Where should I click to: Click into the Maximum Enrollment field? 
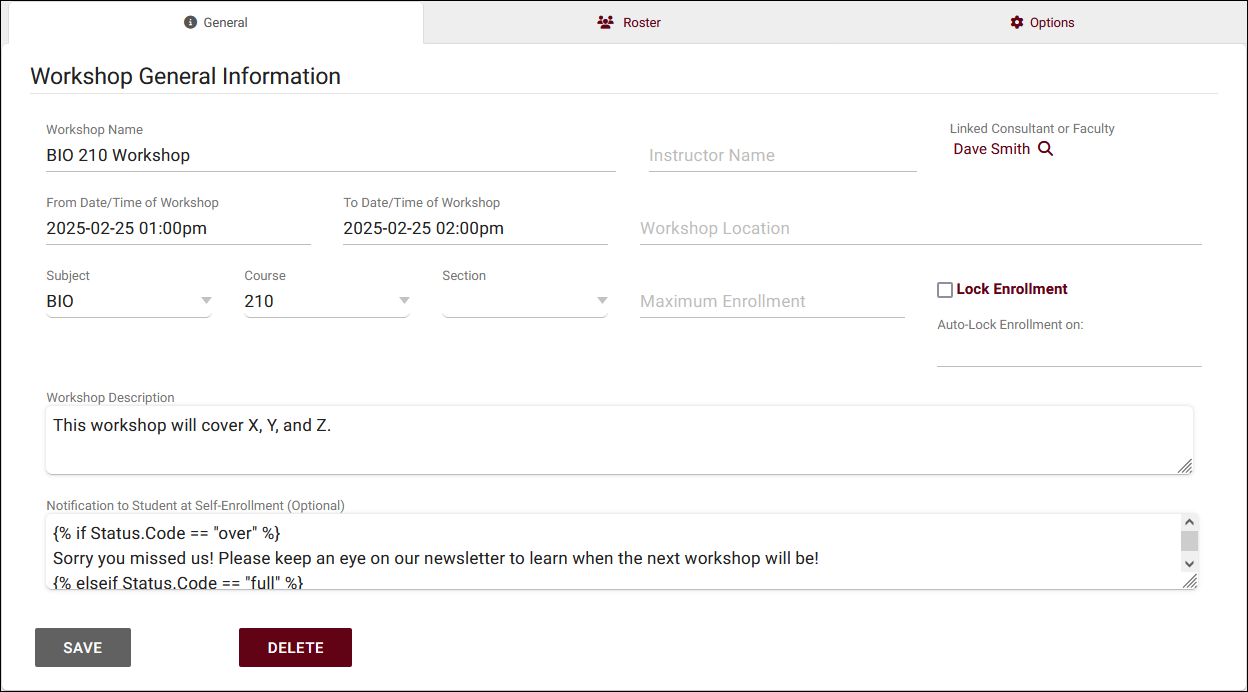(772, 301)
